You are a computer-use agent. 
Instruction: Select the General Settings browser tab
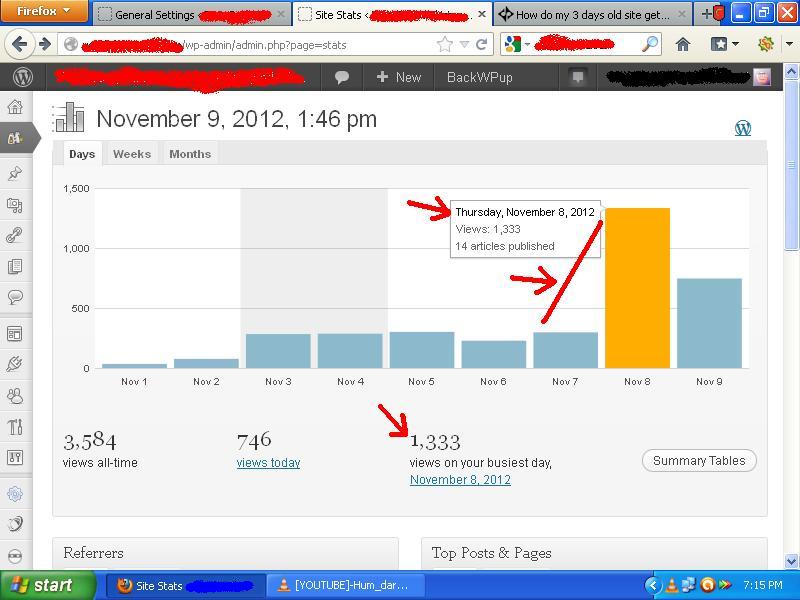[185, 14]
